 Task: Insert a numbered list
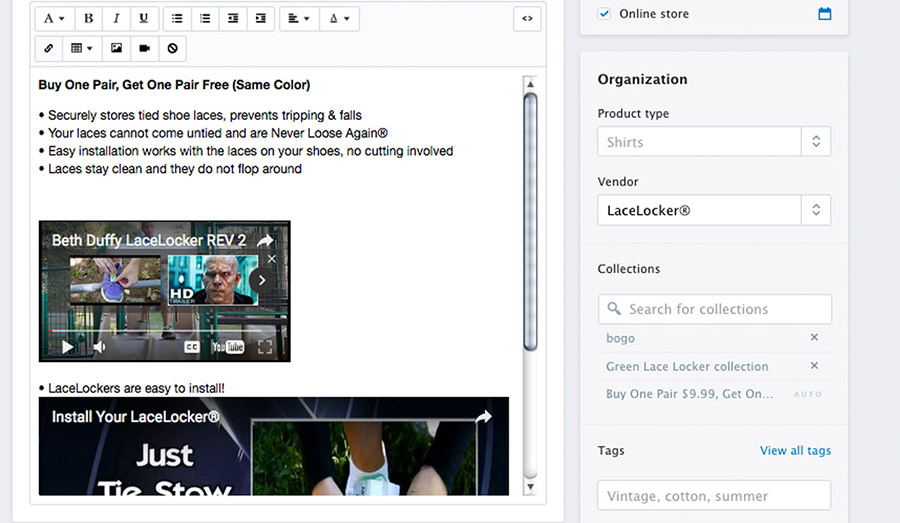click(x=205, y=19)
